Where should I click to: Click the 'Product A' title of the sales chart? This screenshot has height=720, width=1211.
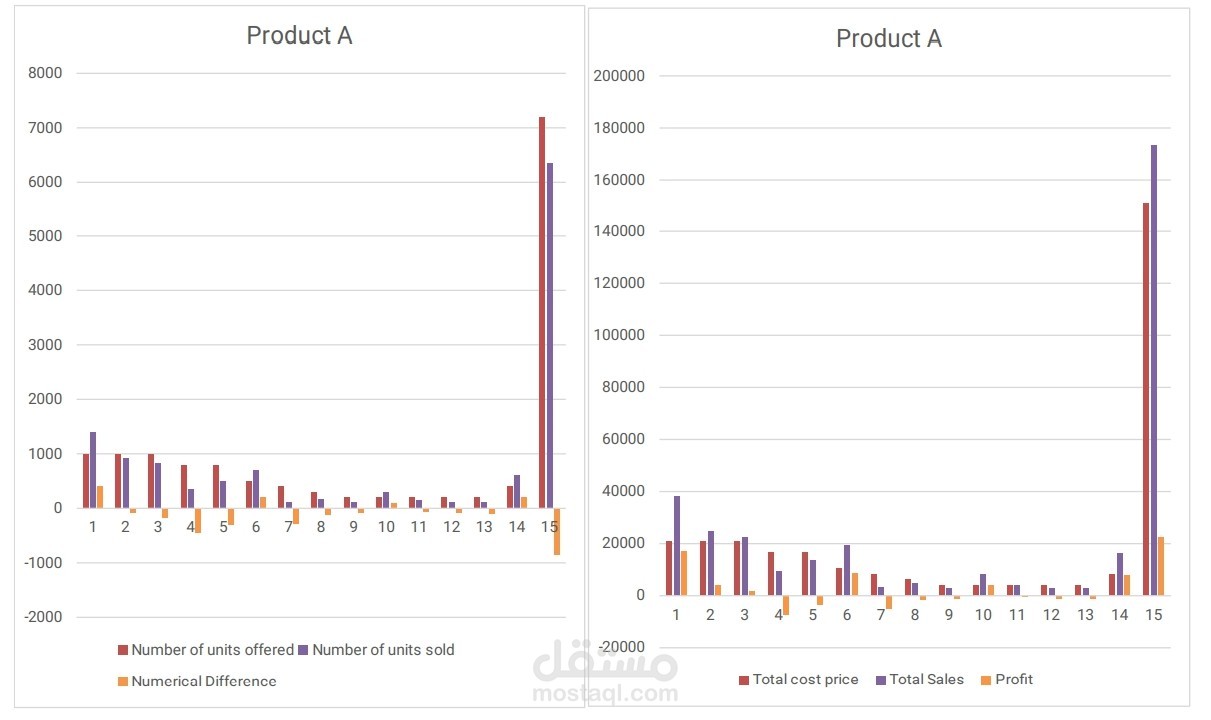[x=888, y=39]
